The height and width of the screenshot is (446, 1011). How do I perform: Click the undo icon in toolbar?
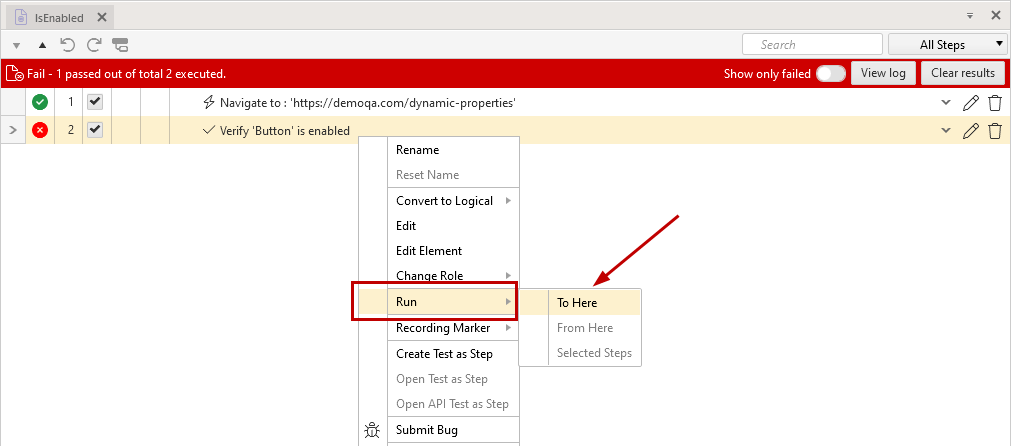[67, 44]
